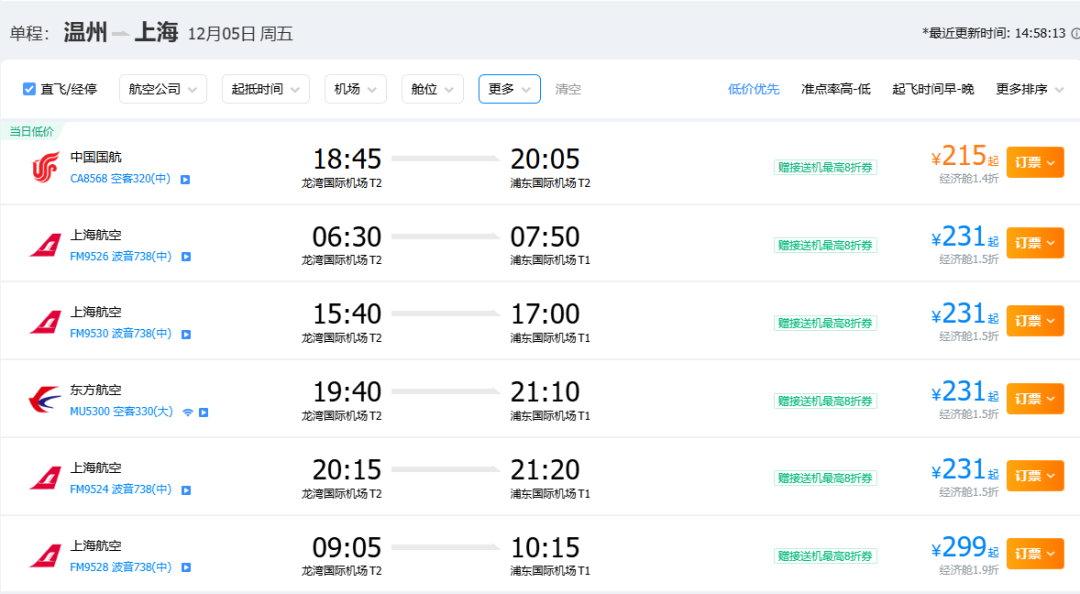
Task: Expand the 更多排序 sorting options
Action: click(1029, 89)
